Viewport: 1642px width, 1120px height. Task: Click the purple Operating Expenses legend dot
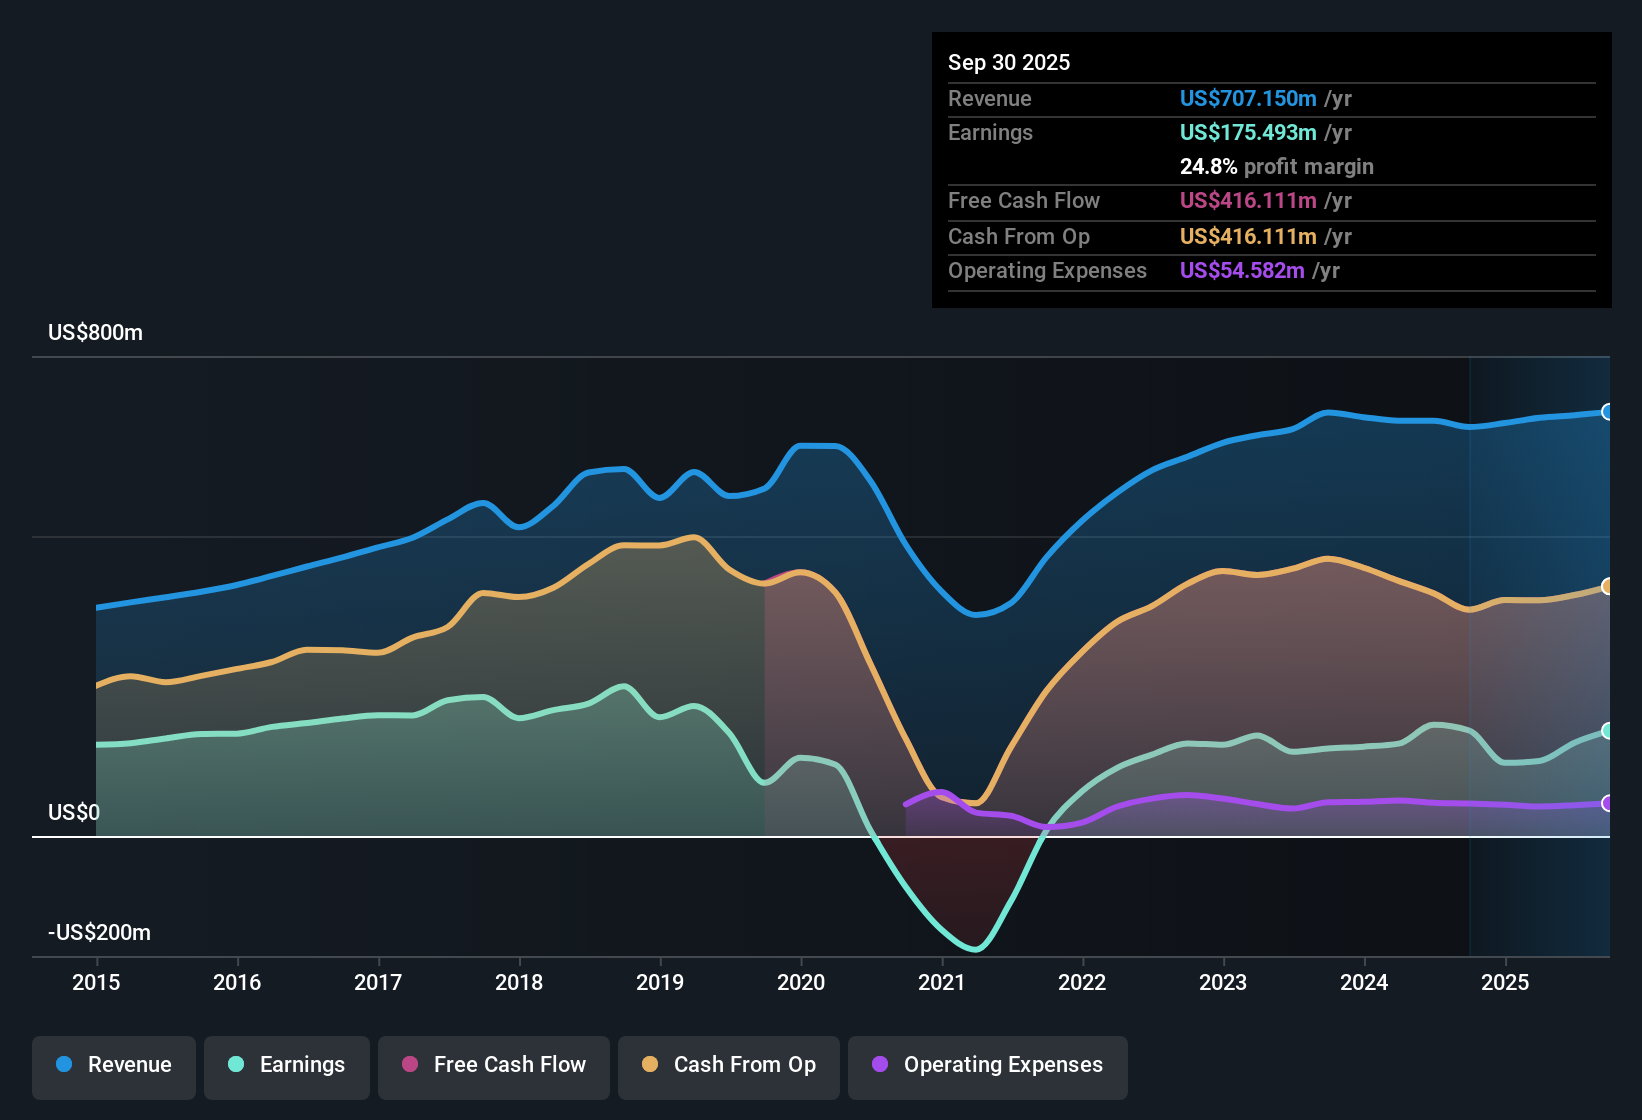pyautogui.click(x=879, y=1065)
